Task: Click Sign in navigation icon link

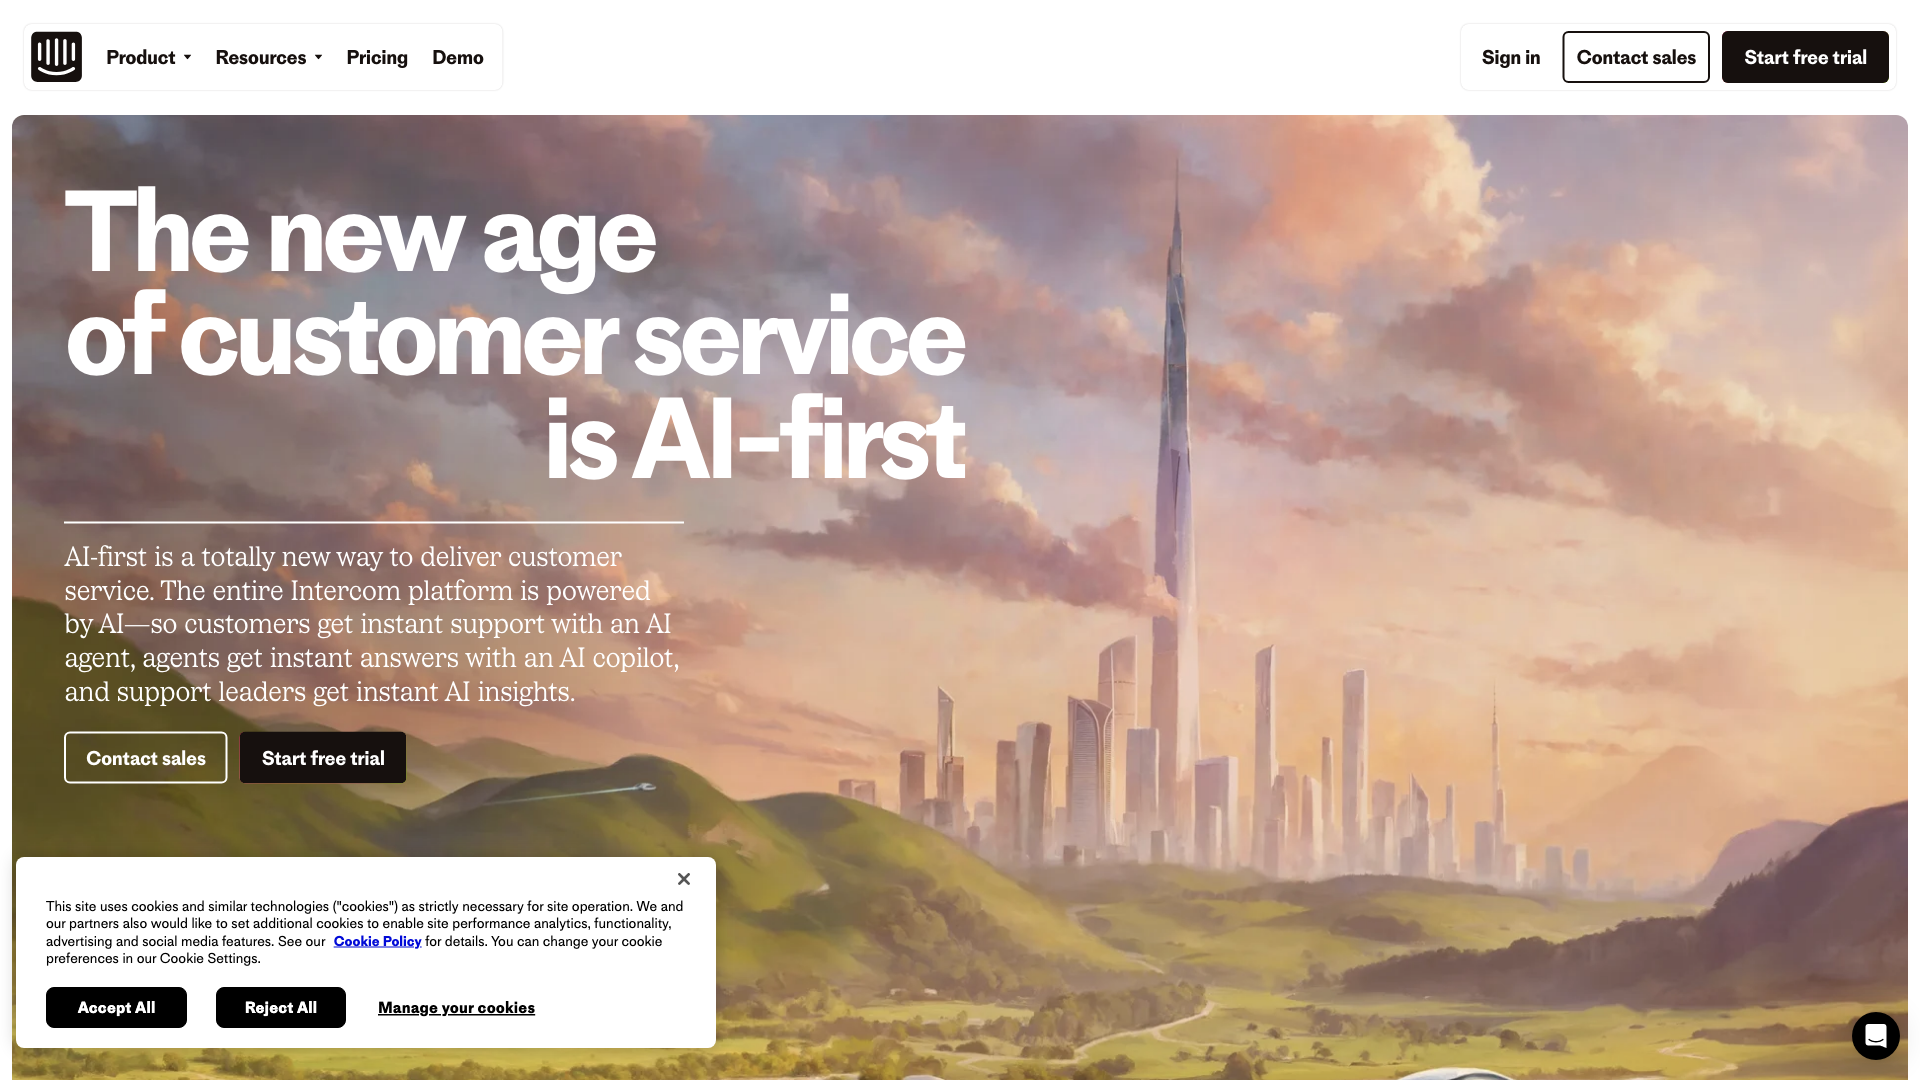Action: click(x=1510, y=57)
